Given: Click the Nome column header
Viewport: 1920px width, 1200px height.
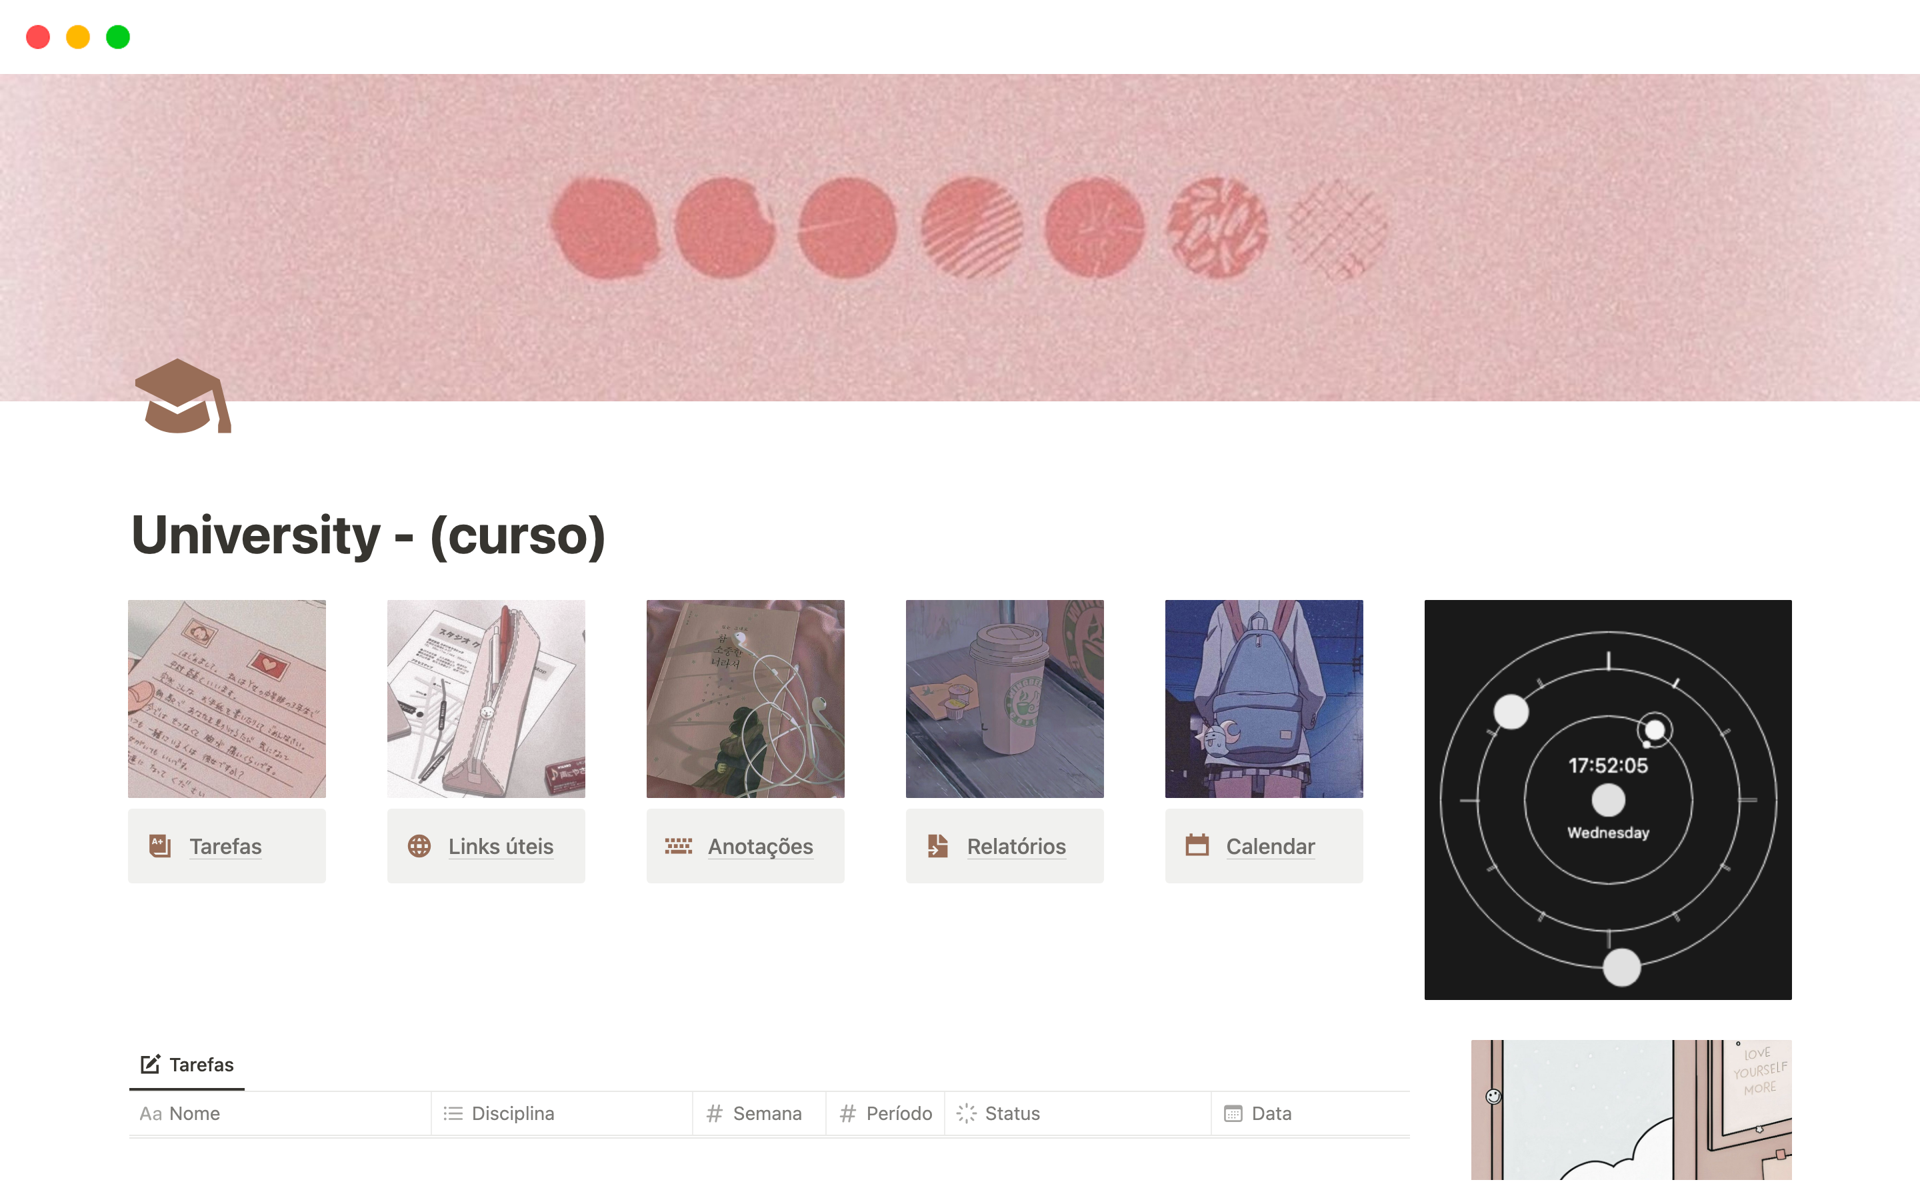Looking at the screenshot, I should pyautogui.click(x=280, y=1113).
